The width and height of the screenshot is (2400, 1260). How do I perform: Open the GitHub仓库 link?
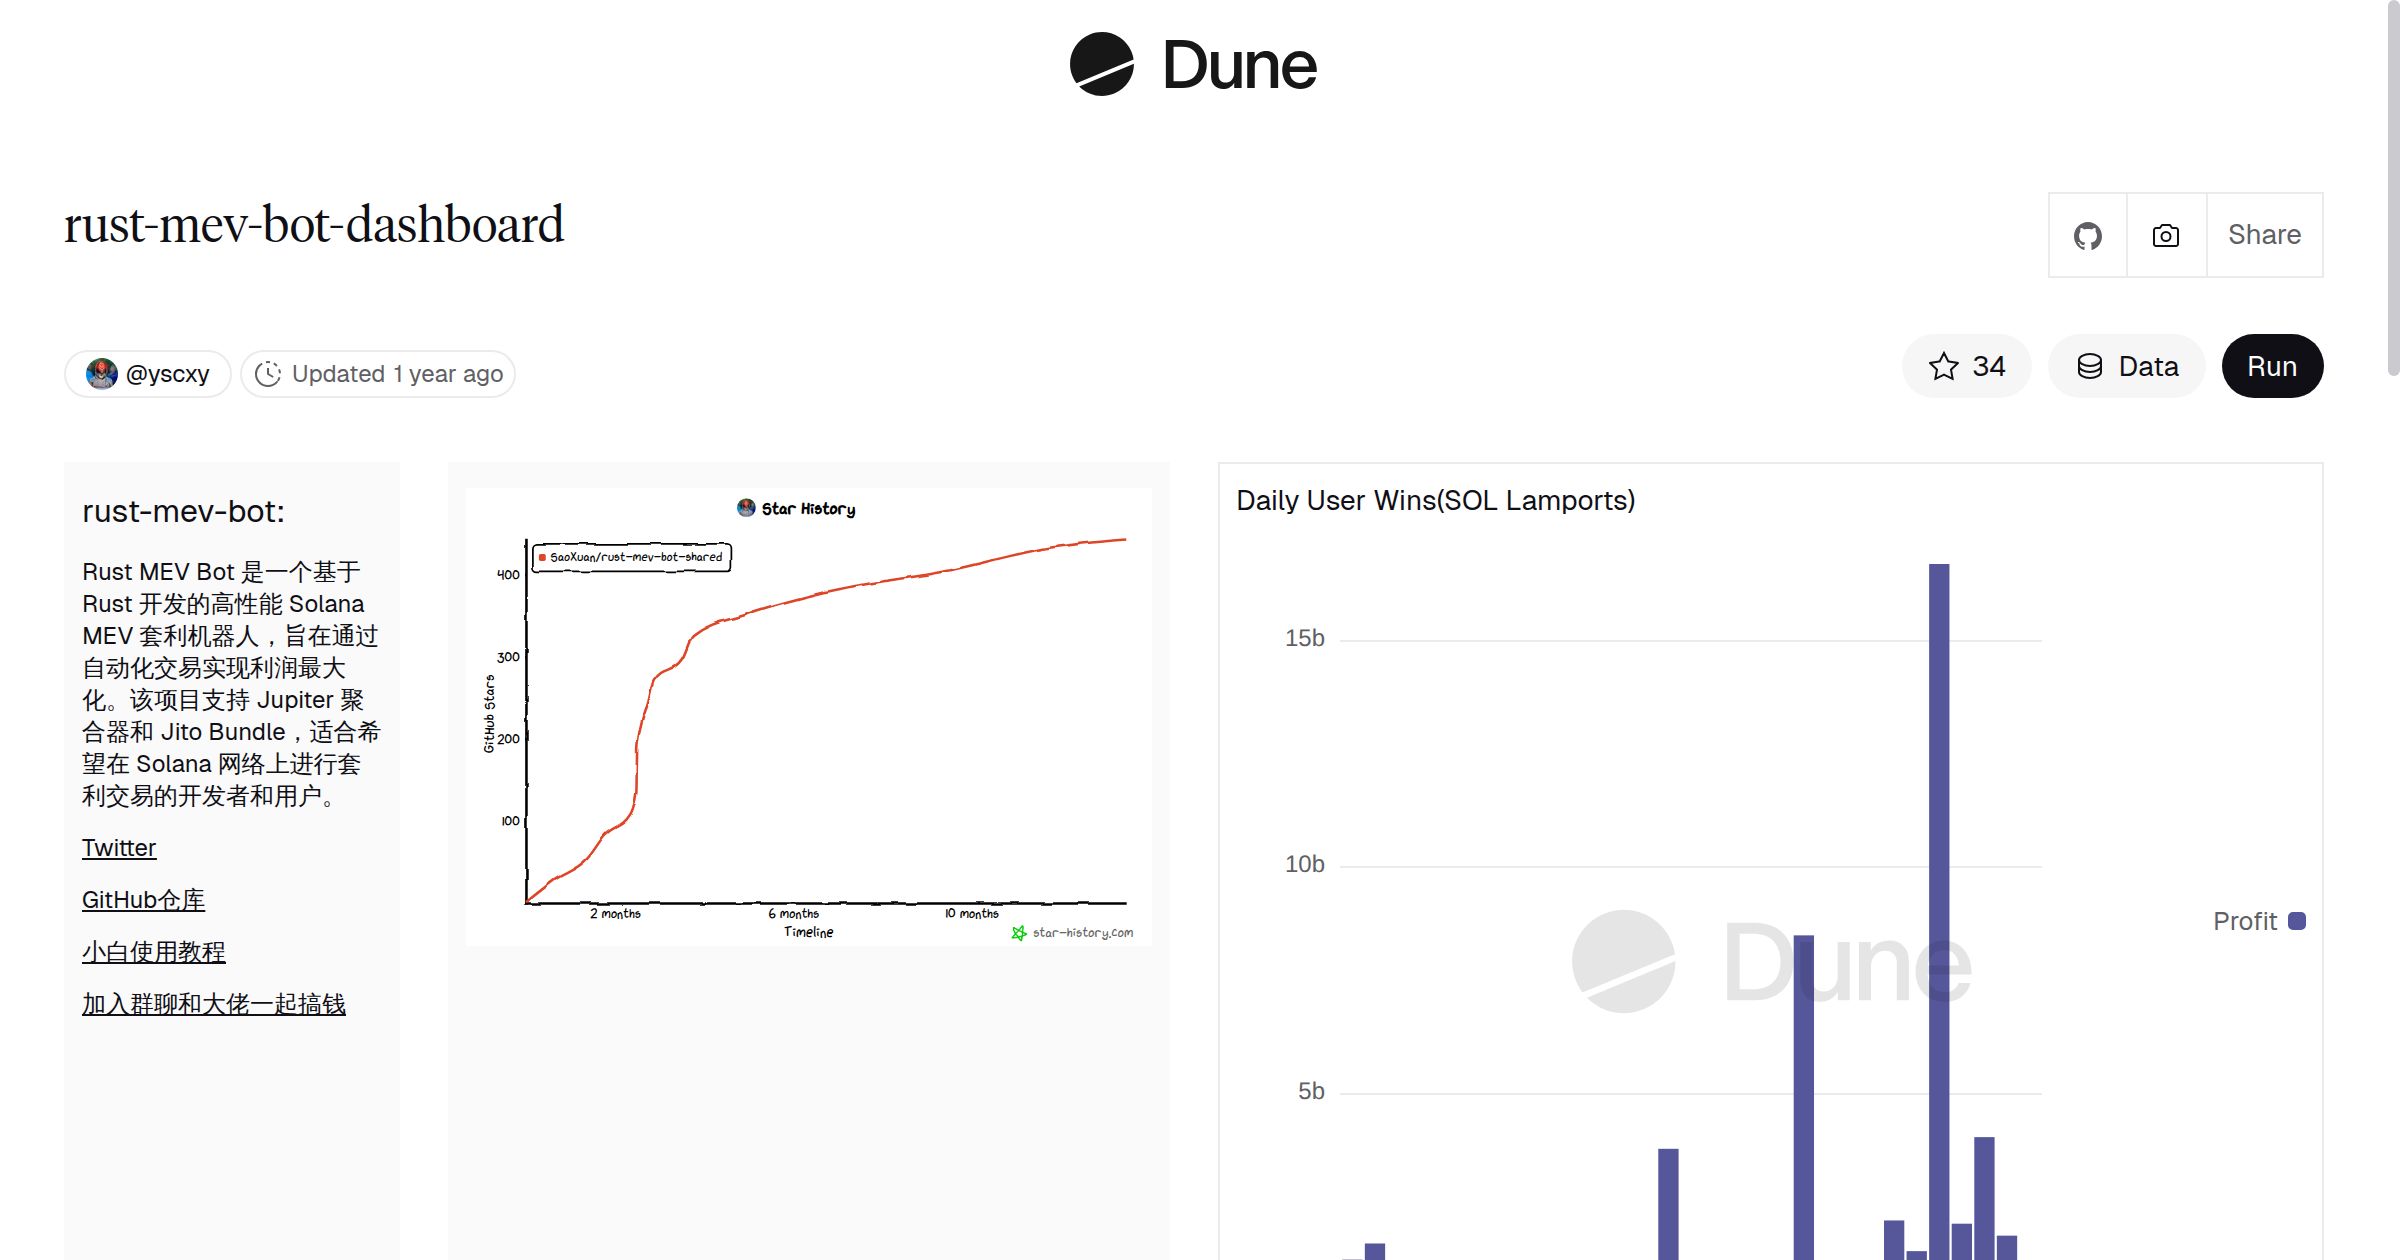pyautogui.click(x=142, y=900)
